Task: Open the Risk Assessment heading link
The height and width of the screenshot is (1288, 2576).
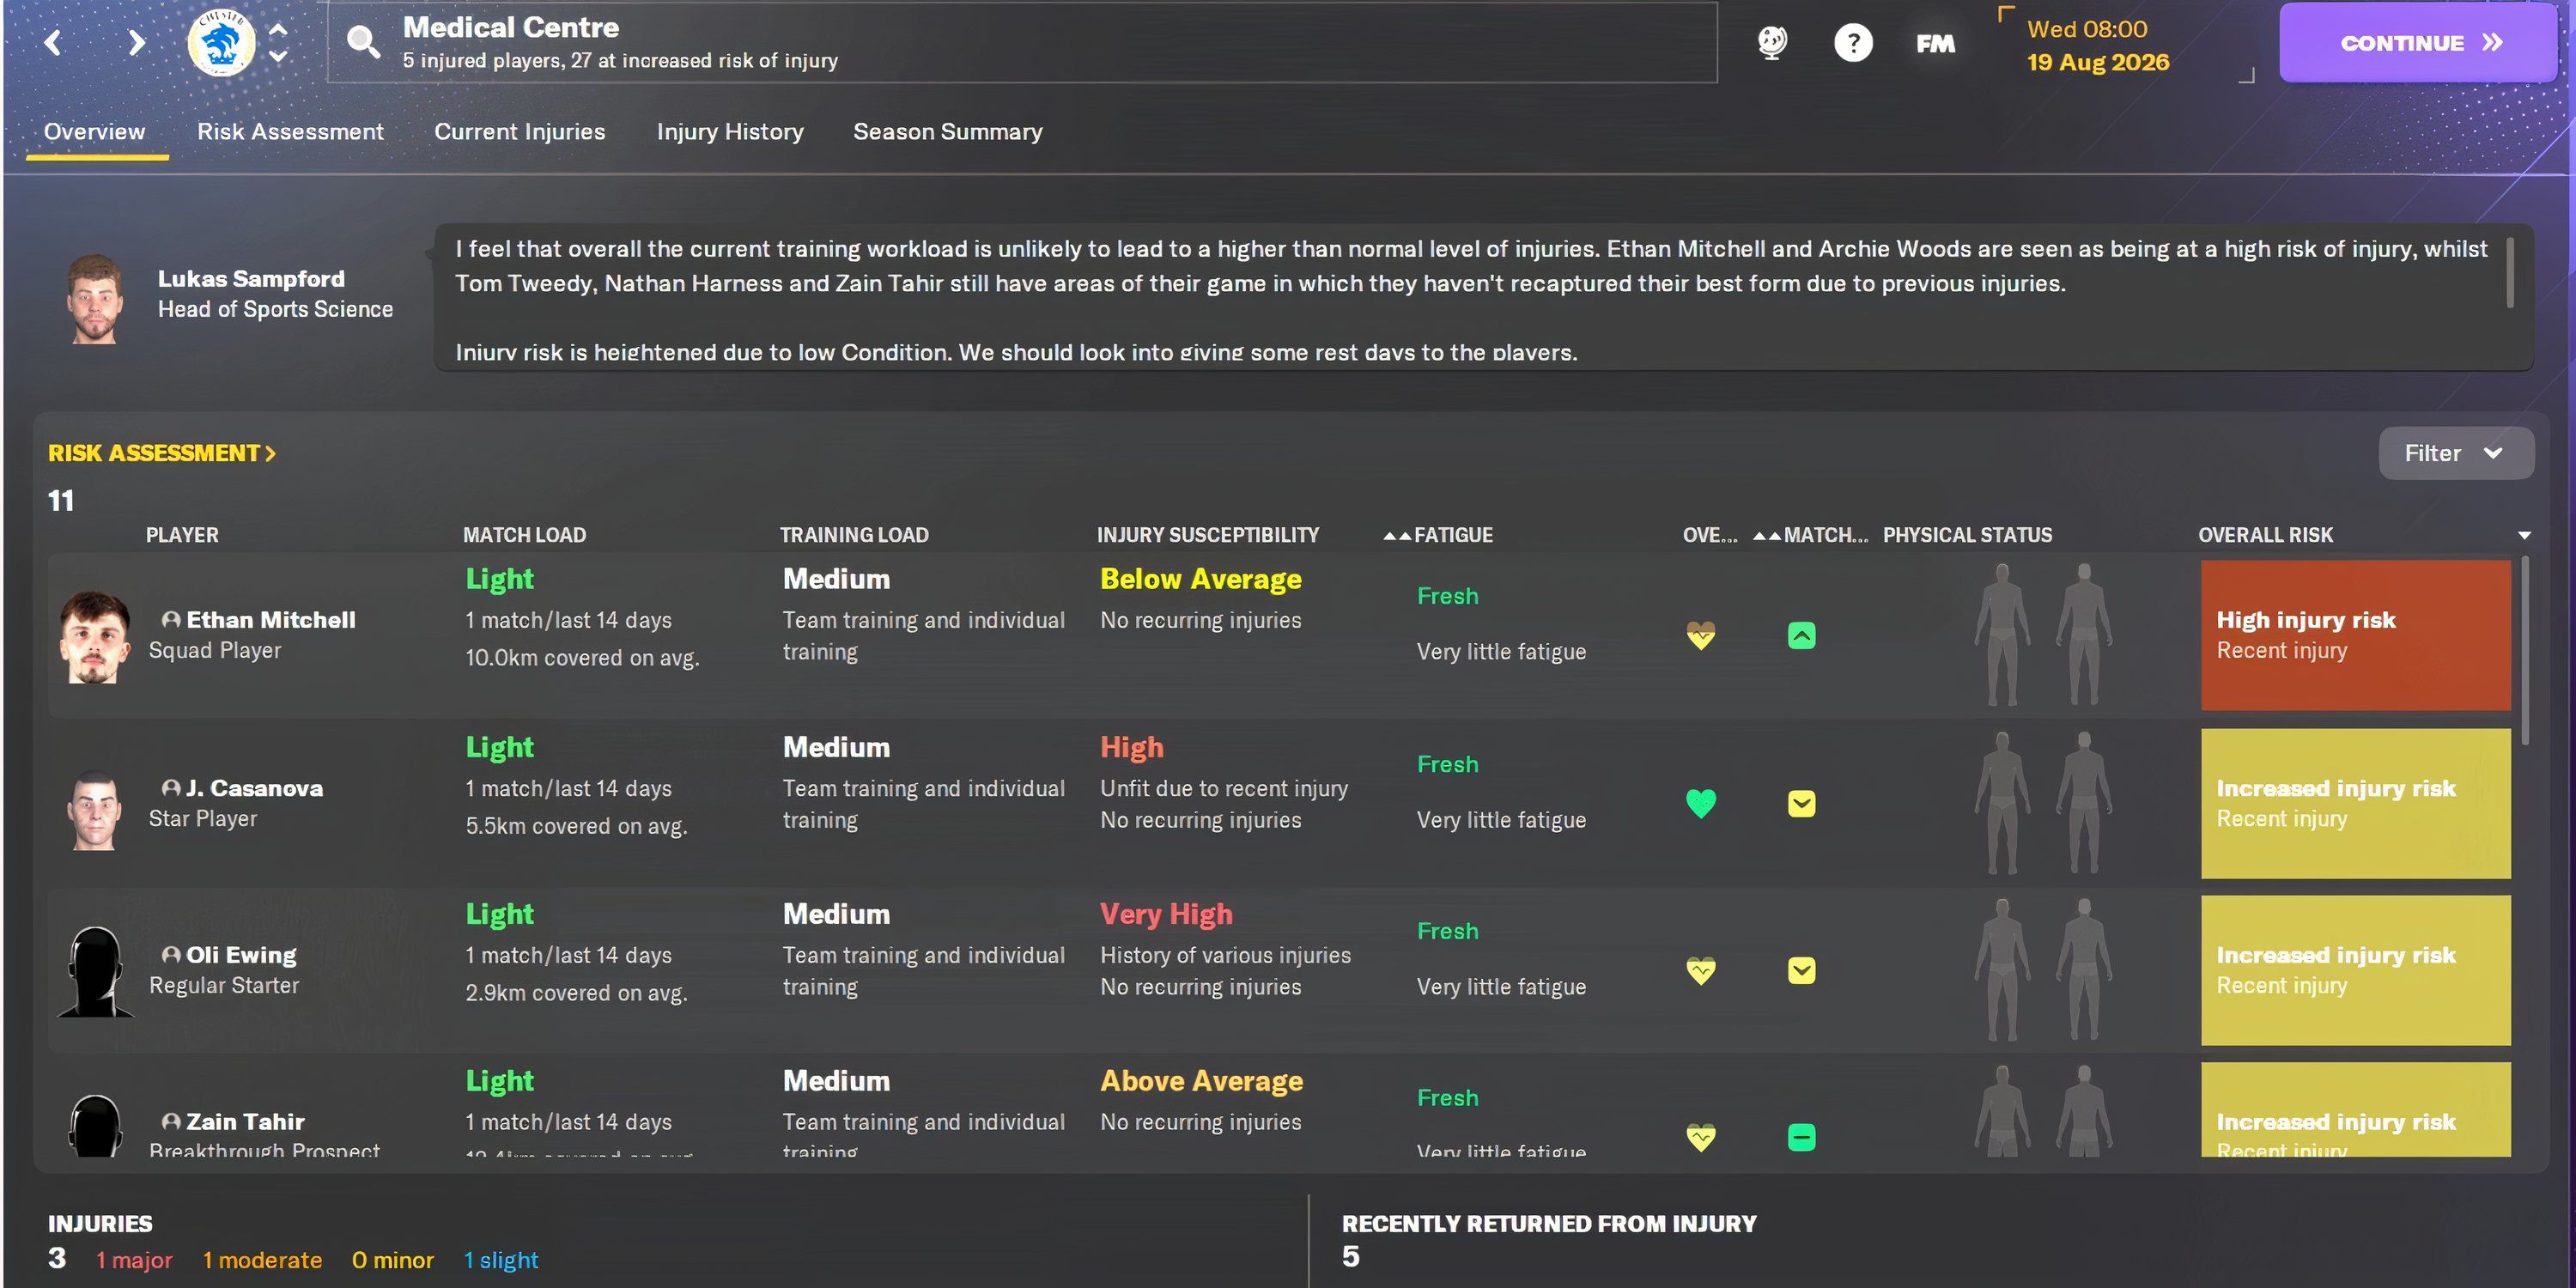Action: pyautogui.click(x=161, y=453)
